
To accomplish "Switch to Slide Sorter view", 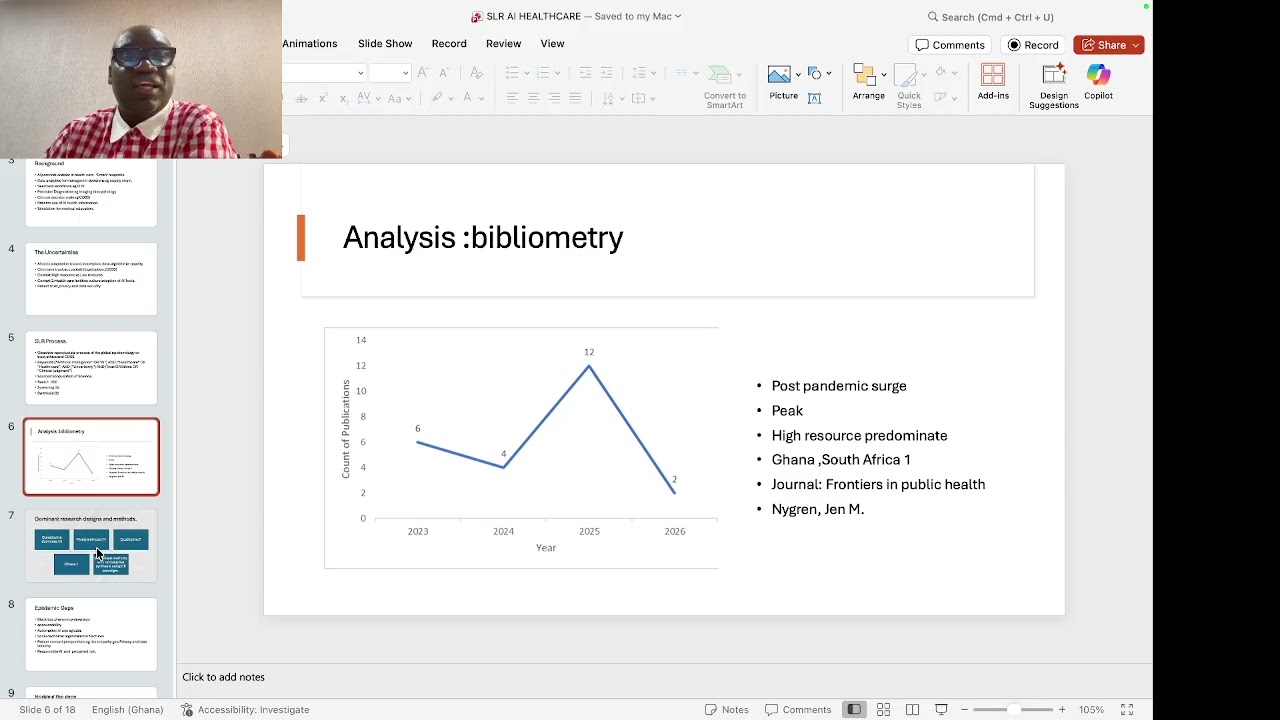I will coord(883,710).
